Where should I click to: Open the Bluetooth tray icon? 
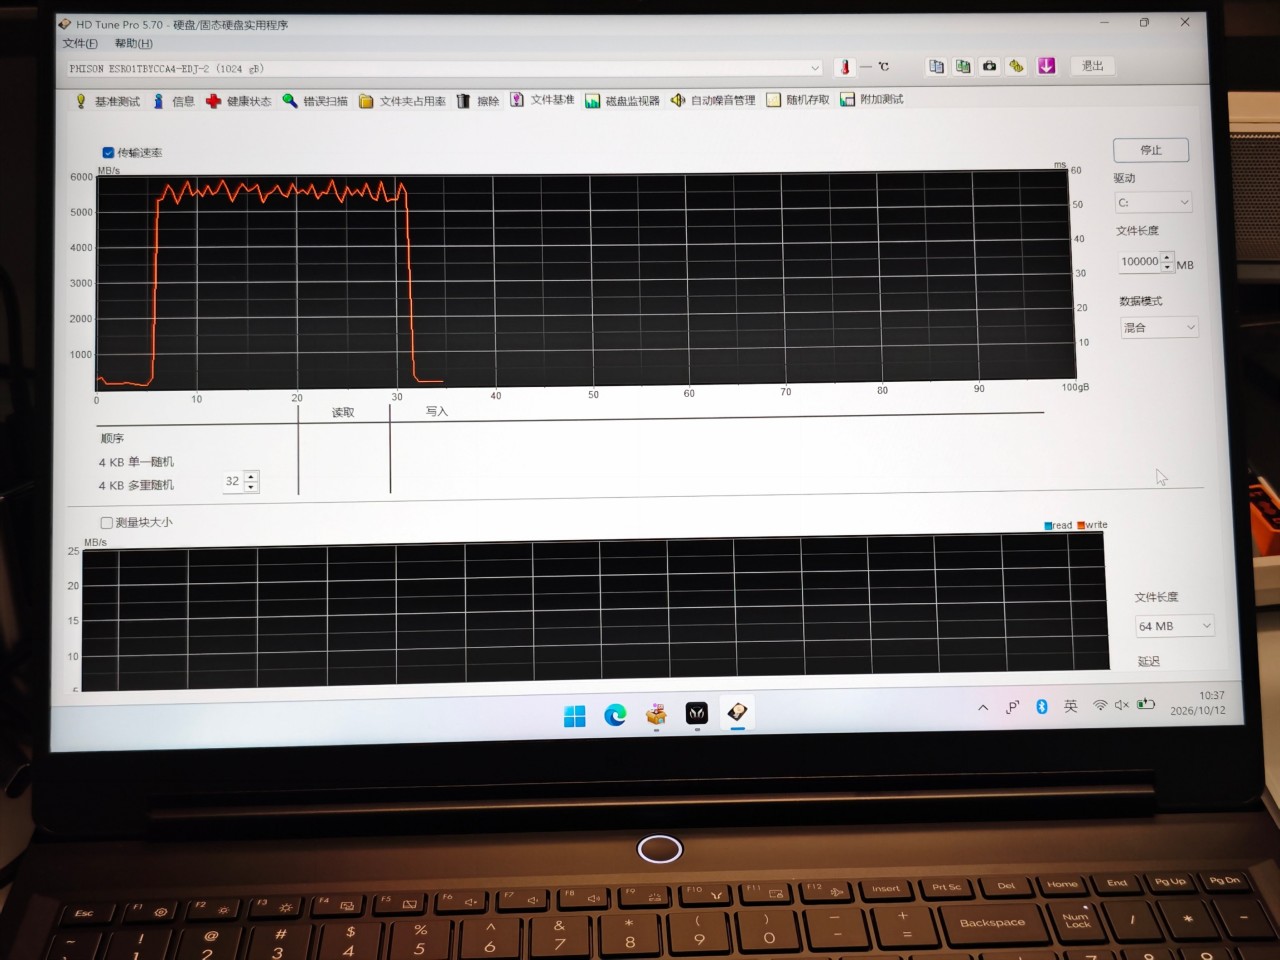point(1041,707)
